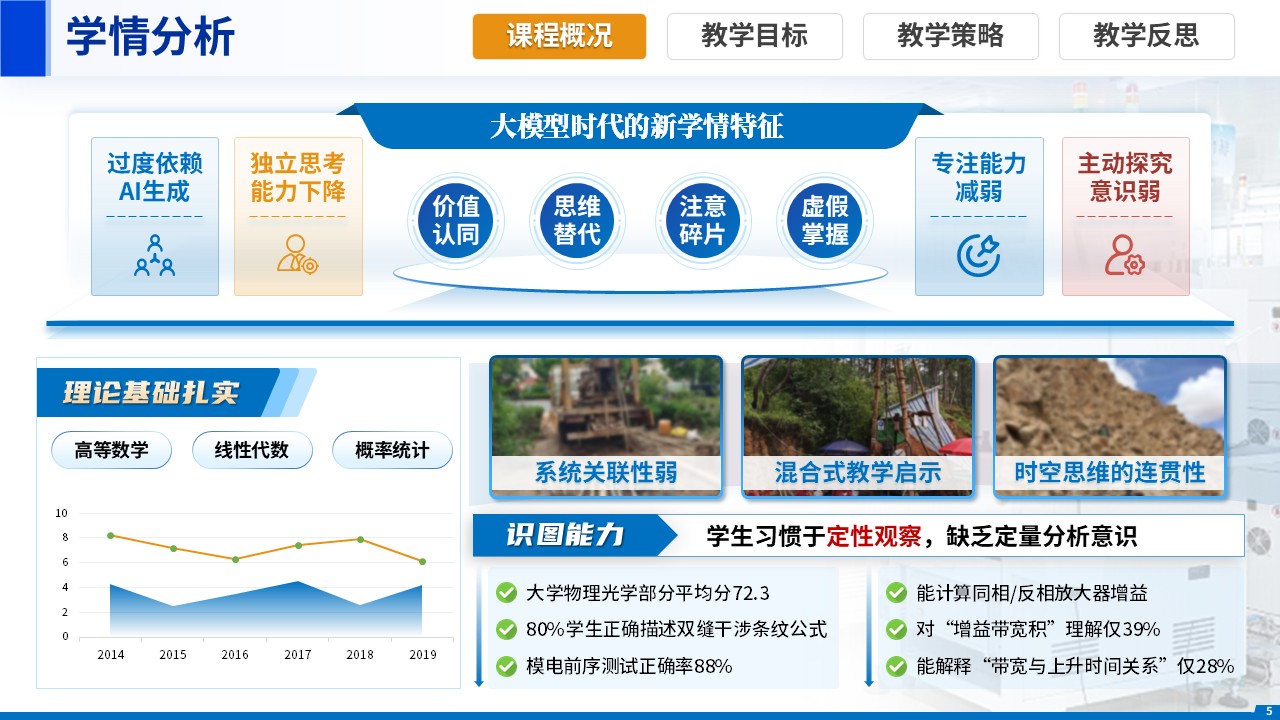Click the 过度依赖AI生成 card title
1280x720 pixels.
(155, 177)
